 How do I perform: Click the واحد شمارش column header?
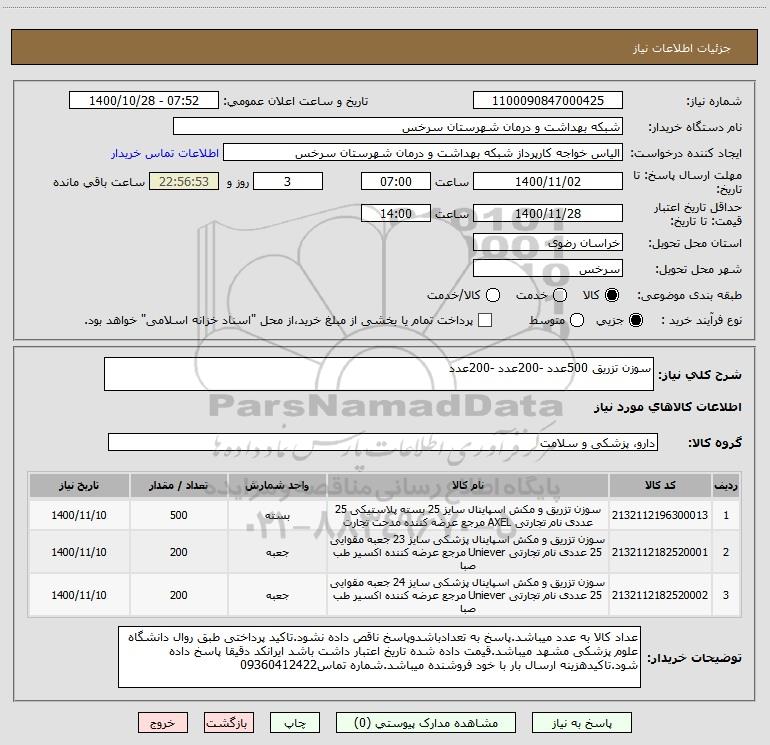click(x=277, y=485)
